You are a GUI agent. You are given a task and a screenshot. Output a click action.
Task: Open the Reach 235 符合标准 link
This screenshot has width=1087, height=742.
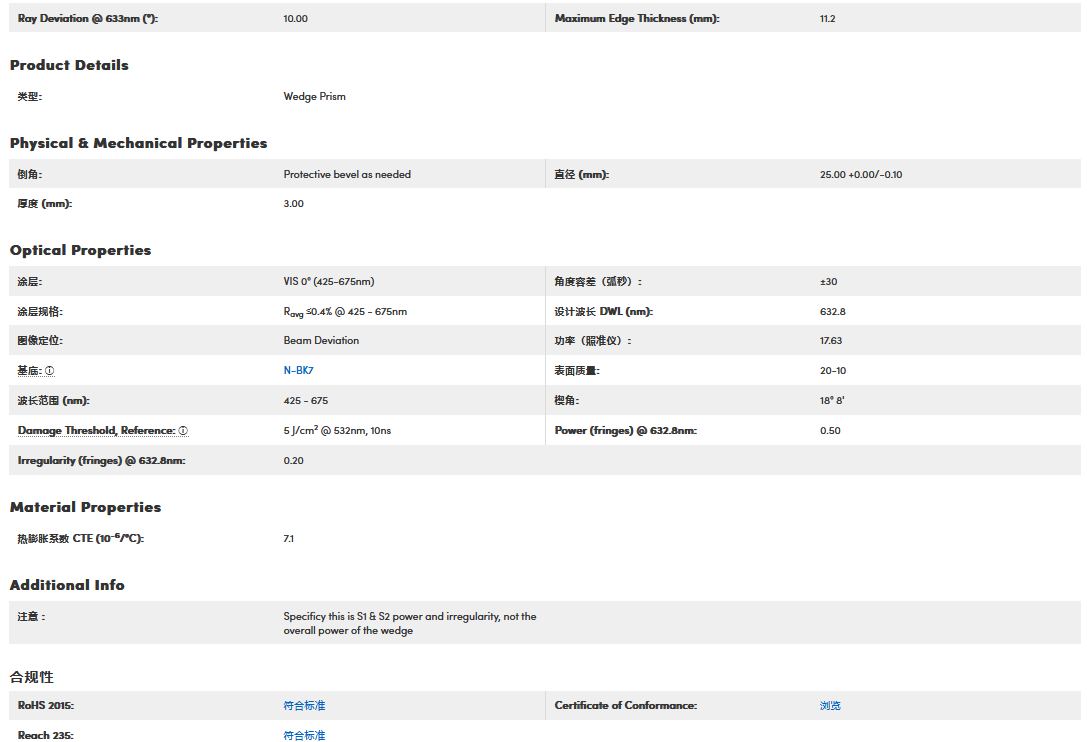304,736
